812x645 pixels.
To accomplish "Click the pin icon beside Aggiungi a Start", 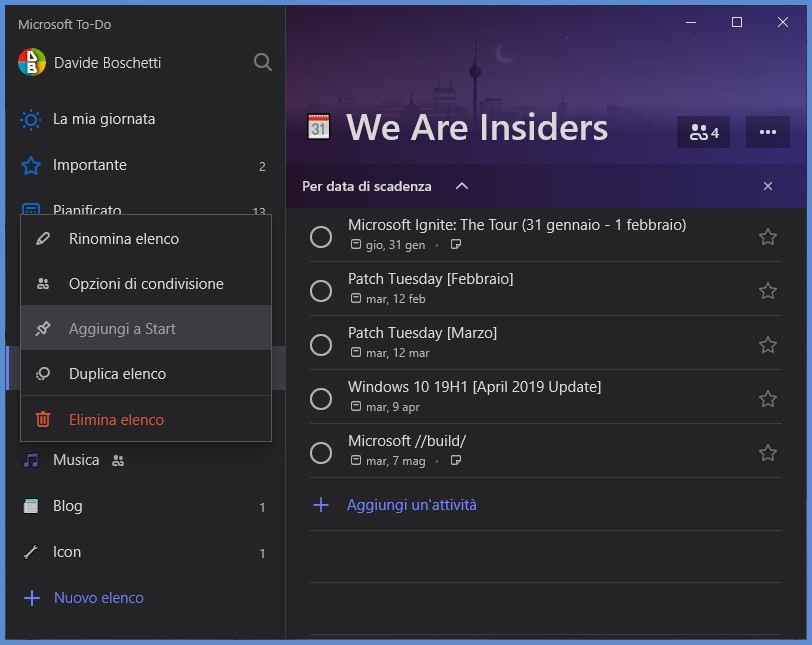I will (x=43, y=328).
